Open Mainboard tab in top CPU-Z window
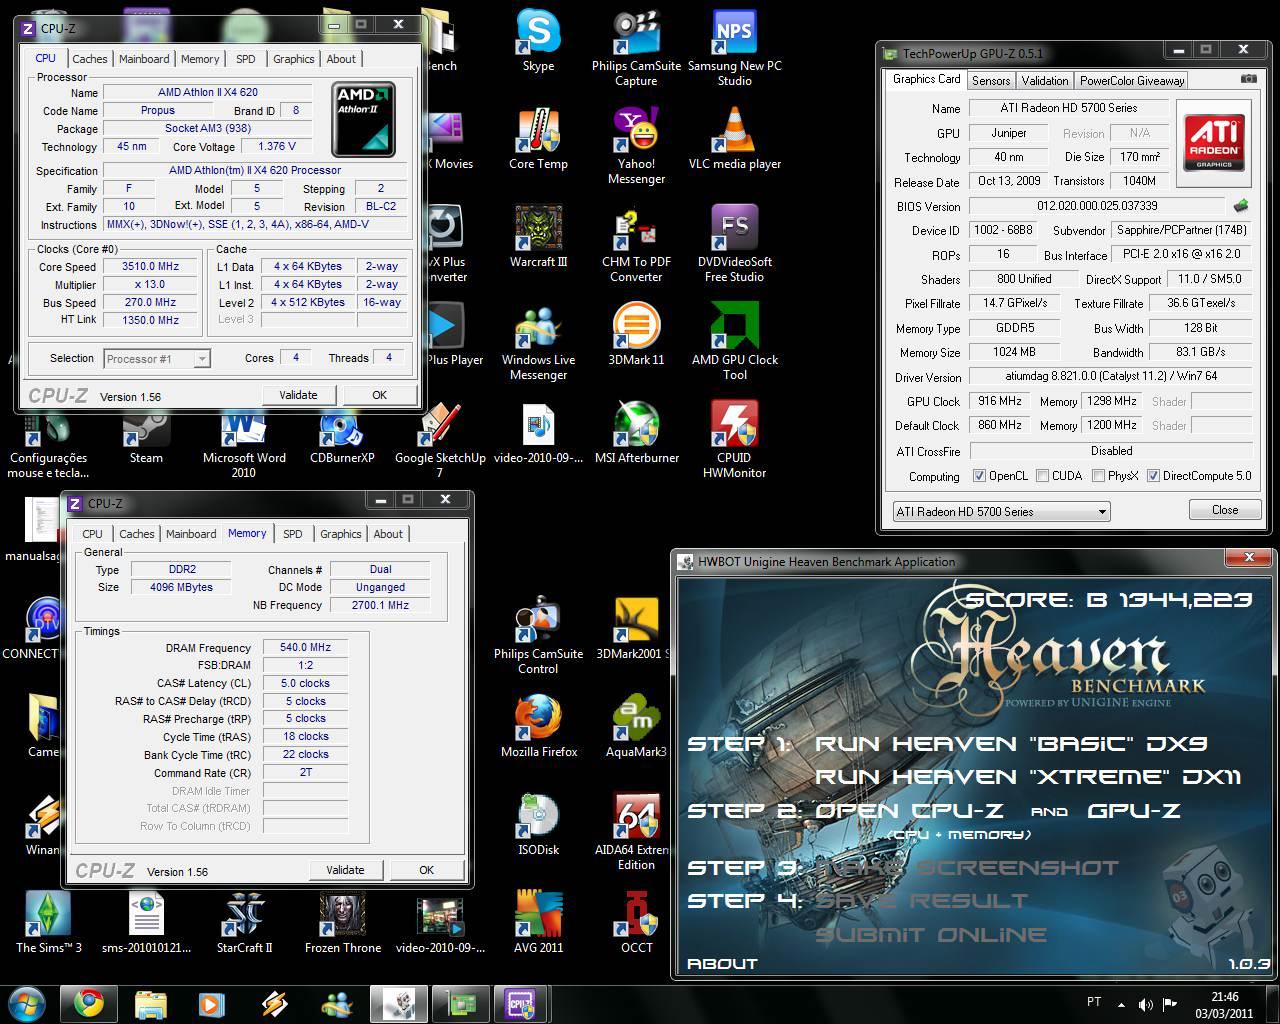The width and height of the screenshot is (1280, 1024). point(144,59)
